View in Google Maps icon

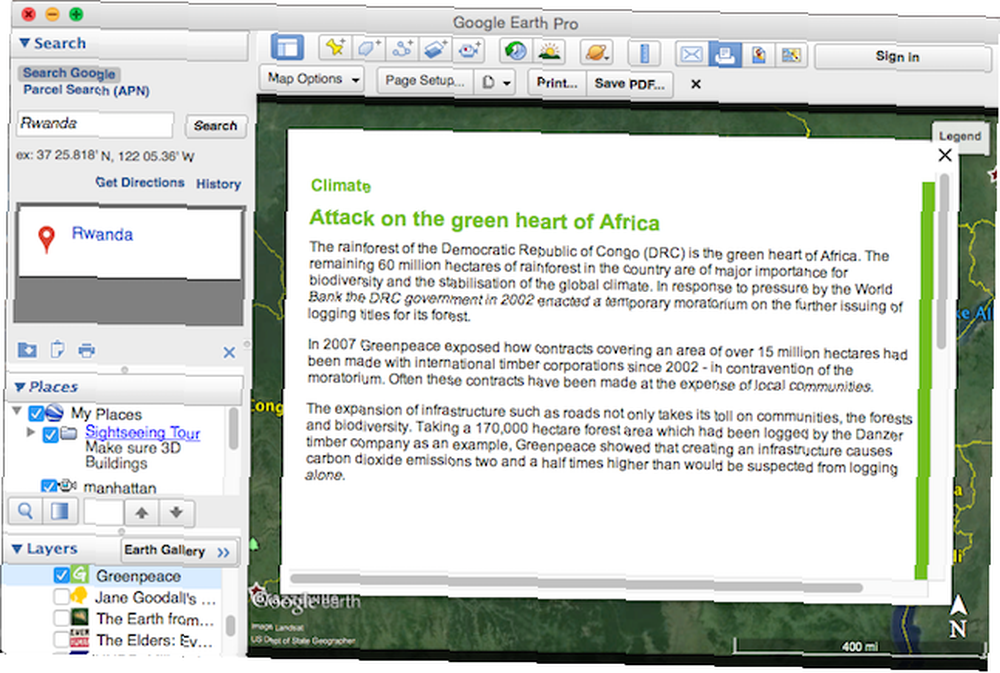[791, 55]
